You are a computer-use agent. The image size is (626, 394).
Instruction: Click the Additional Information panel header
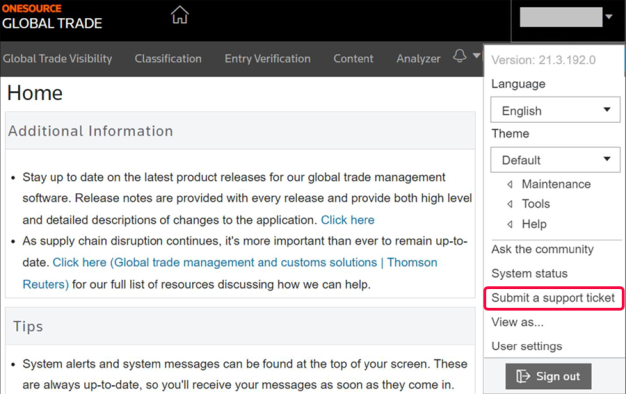pyautogui.click(x=240, y=131)
